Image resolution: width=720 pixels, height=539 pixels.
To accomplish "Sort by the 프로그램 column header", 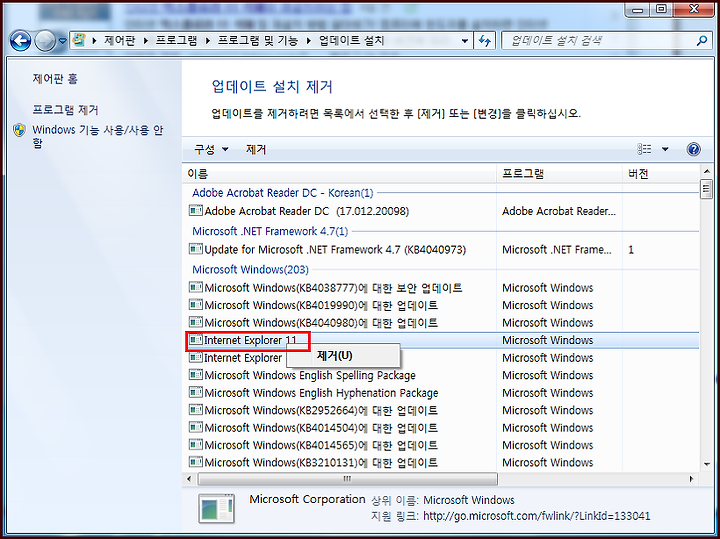I will [x=559, y=174].
